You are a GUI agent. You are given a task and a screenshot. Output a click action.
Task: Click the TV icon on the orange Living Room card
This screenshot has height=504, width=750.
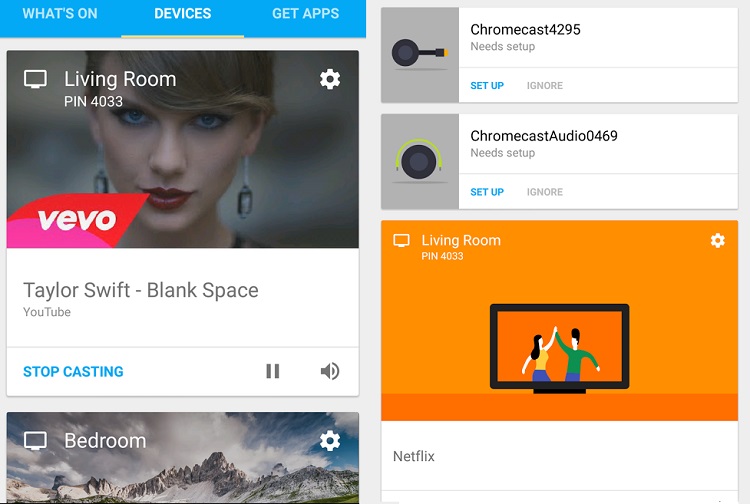(401, 240)
